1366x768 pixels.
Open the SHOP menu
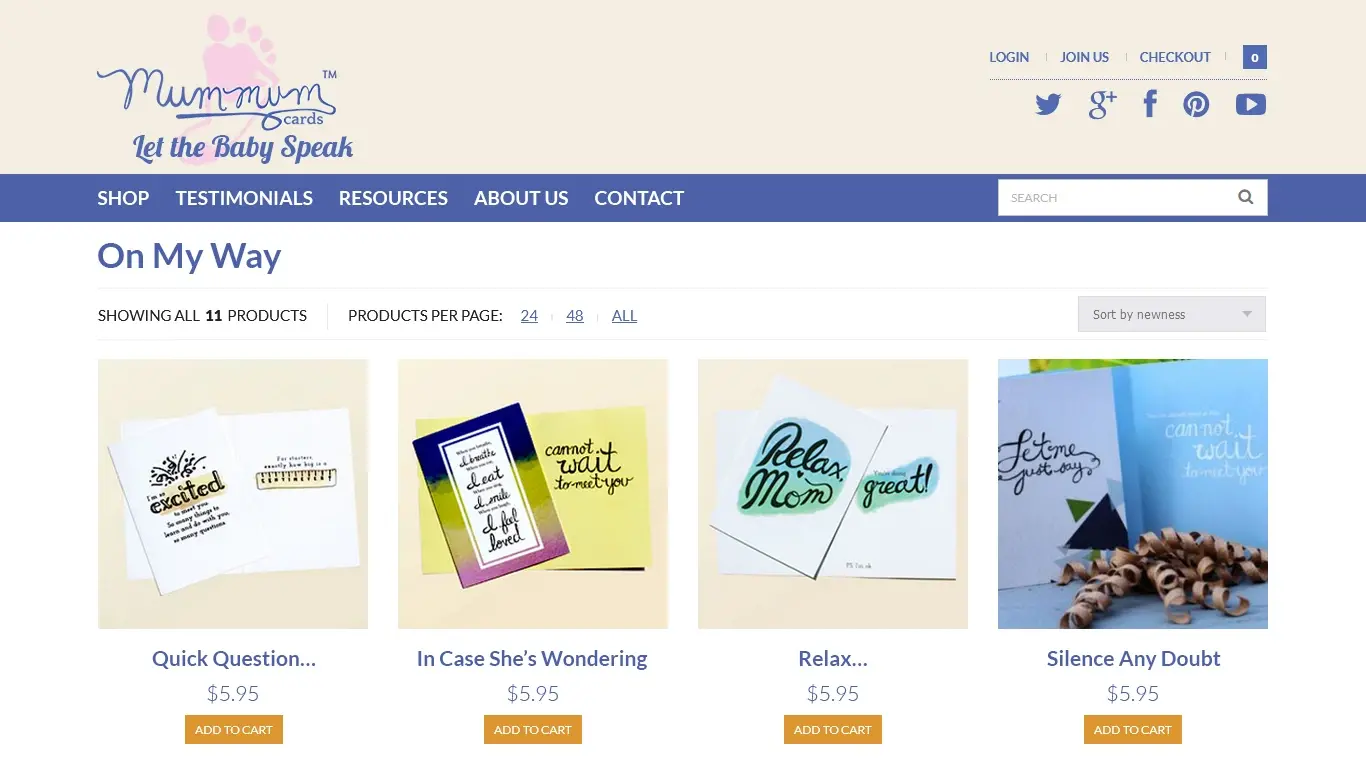[x=123, y=198]
